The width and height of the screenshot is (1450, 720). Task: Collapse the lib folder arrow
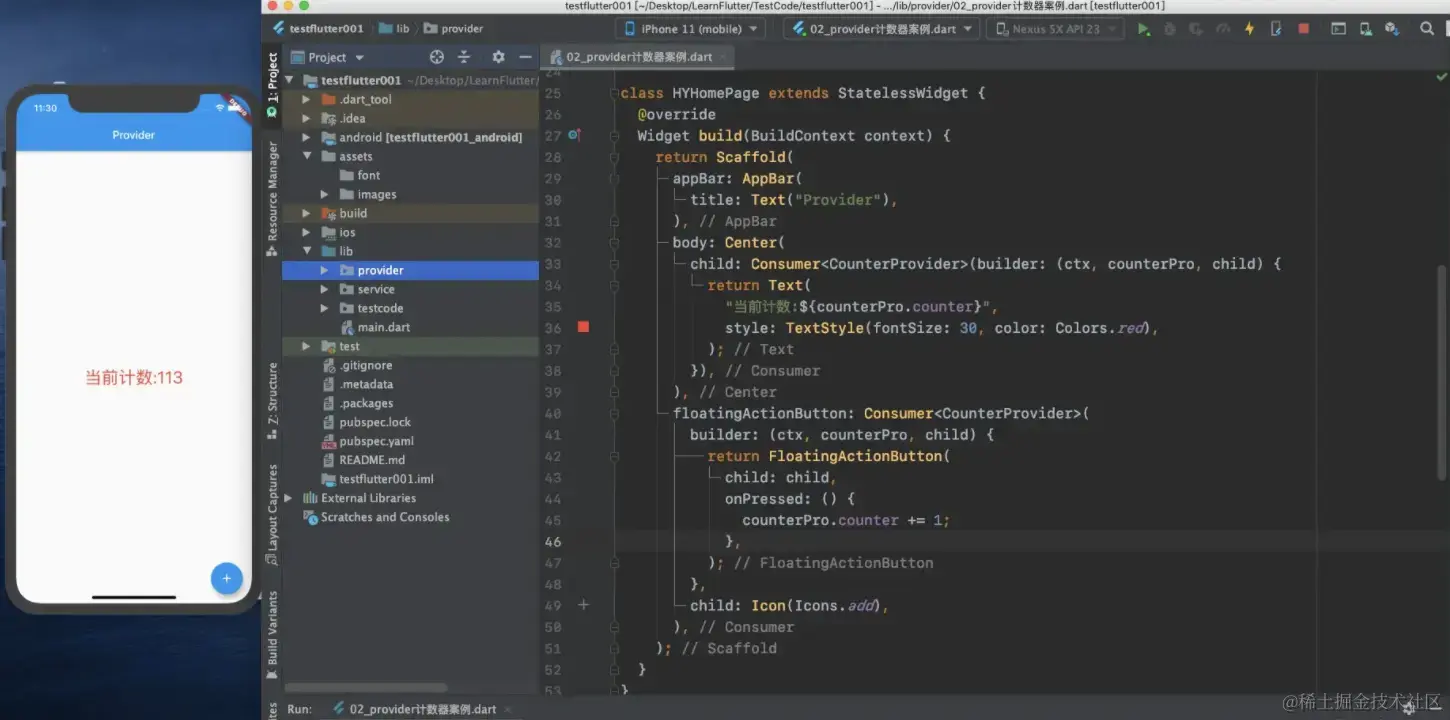pyautogui.click(x=307, y=251)
